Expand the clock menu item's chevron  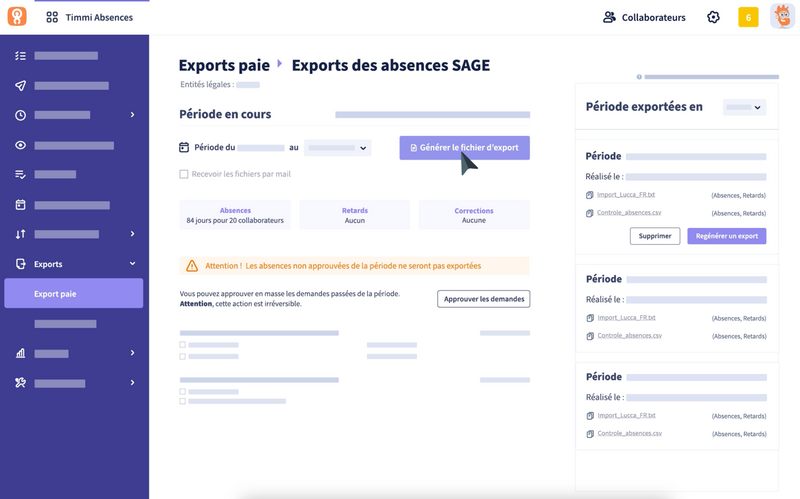point(133,115)
